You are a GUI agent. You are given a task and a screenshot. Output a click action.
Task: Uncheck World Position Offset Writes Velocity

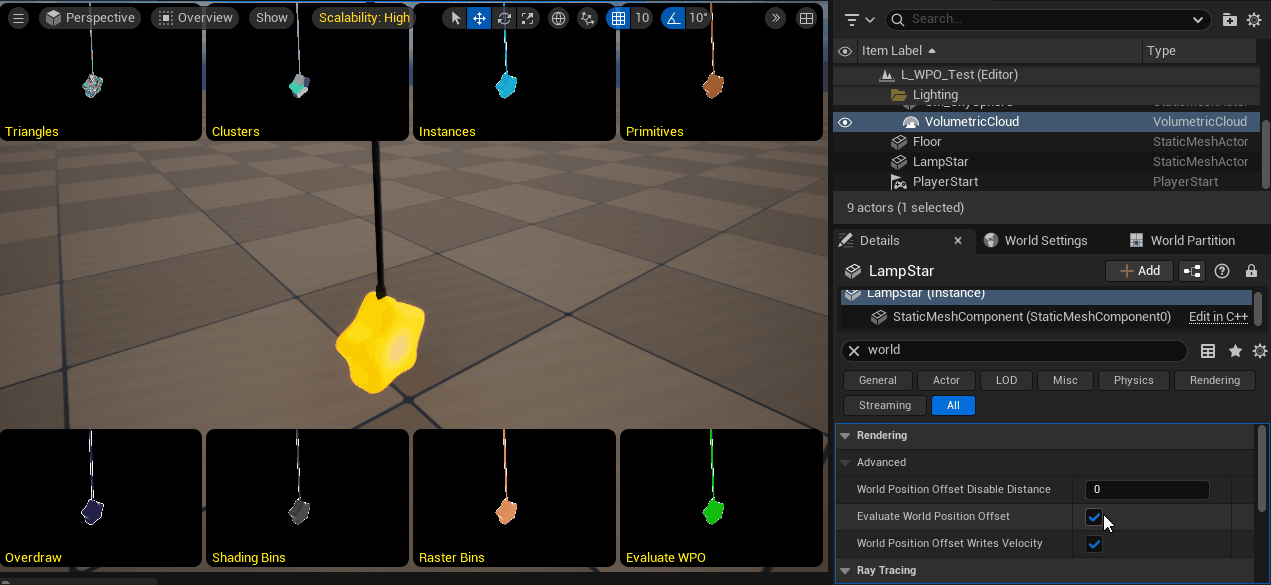click(x=1094, y=544)
